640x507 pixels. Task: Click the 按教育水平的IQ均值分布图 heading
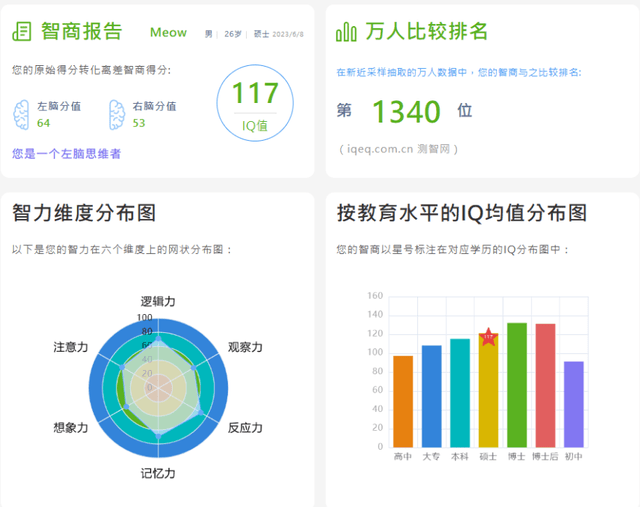click(x=462, y=213)
